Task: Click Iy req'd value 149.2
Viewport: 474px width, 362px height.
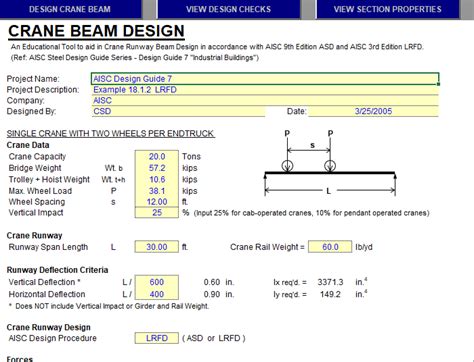Action: coord(330,294)
